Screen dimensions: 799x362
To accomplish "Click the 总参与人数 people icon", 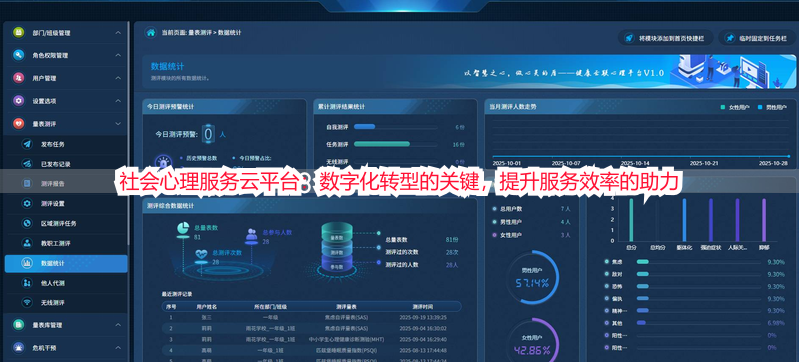I will 251,235.
